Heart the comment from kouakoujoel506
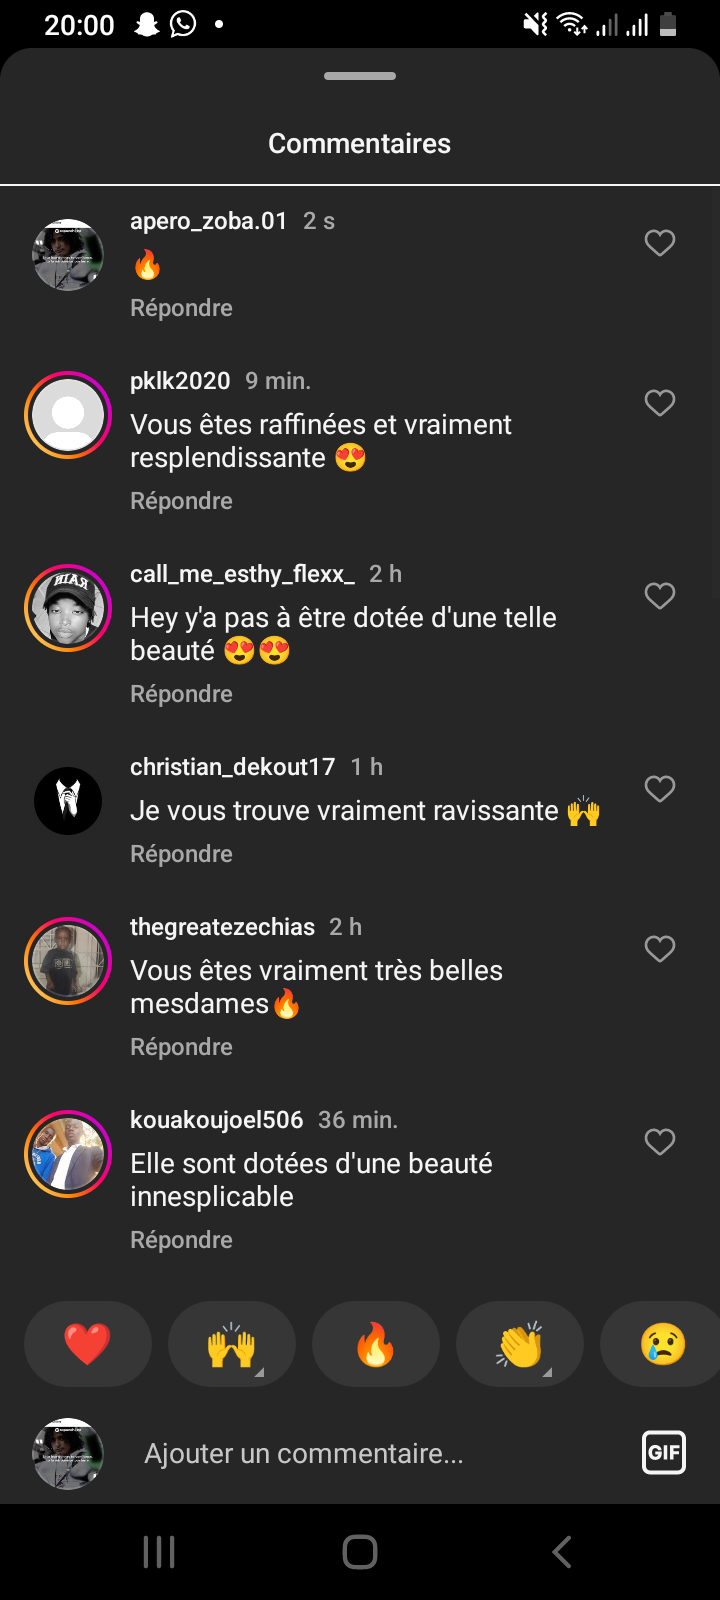Viewport: 720px width, 1600px height. point(660,1142)
